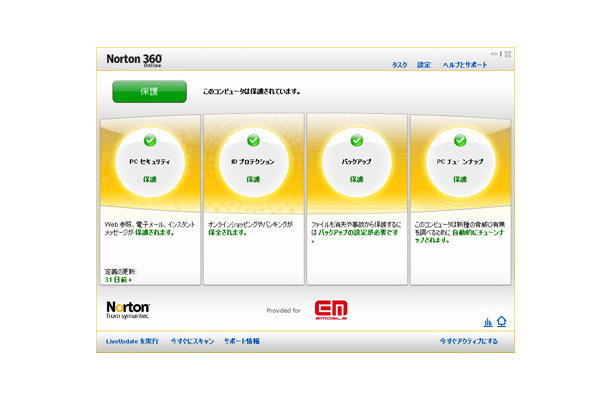Open the ID プロテクション panel label
This screenshot has width=610, height=400.
click(x=253, y=161)
